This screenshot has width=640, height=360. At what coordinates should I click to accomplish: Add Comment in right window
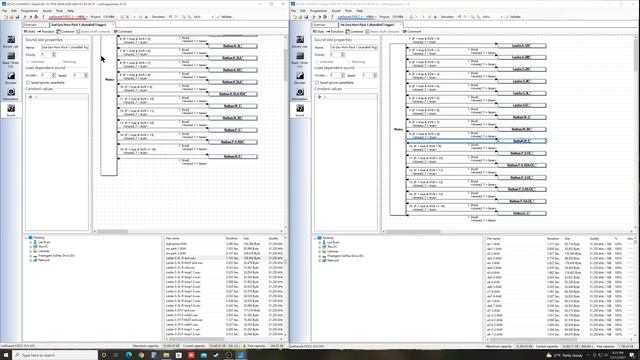click(412, 31)
